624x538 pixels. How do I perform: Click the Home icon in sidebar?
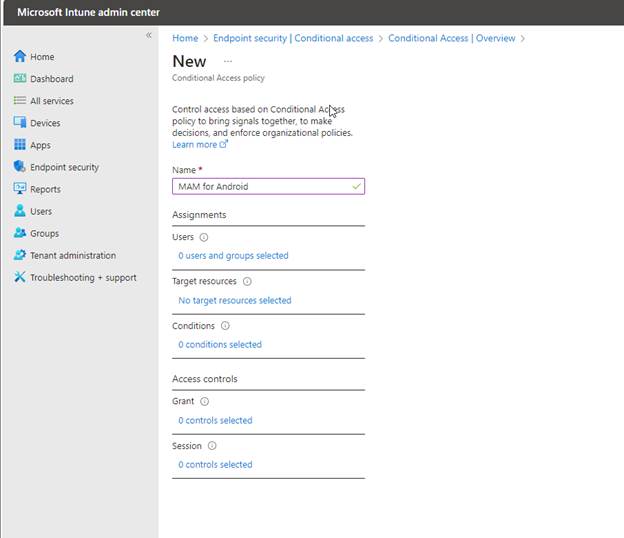[x=20, y=57]
